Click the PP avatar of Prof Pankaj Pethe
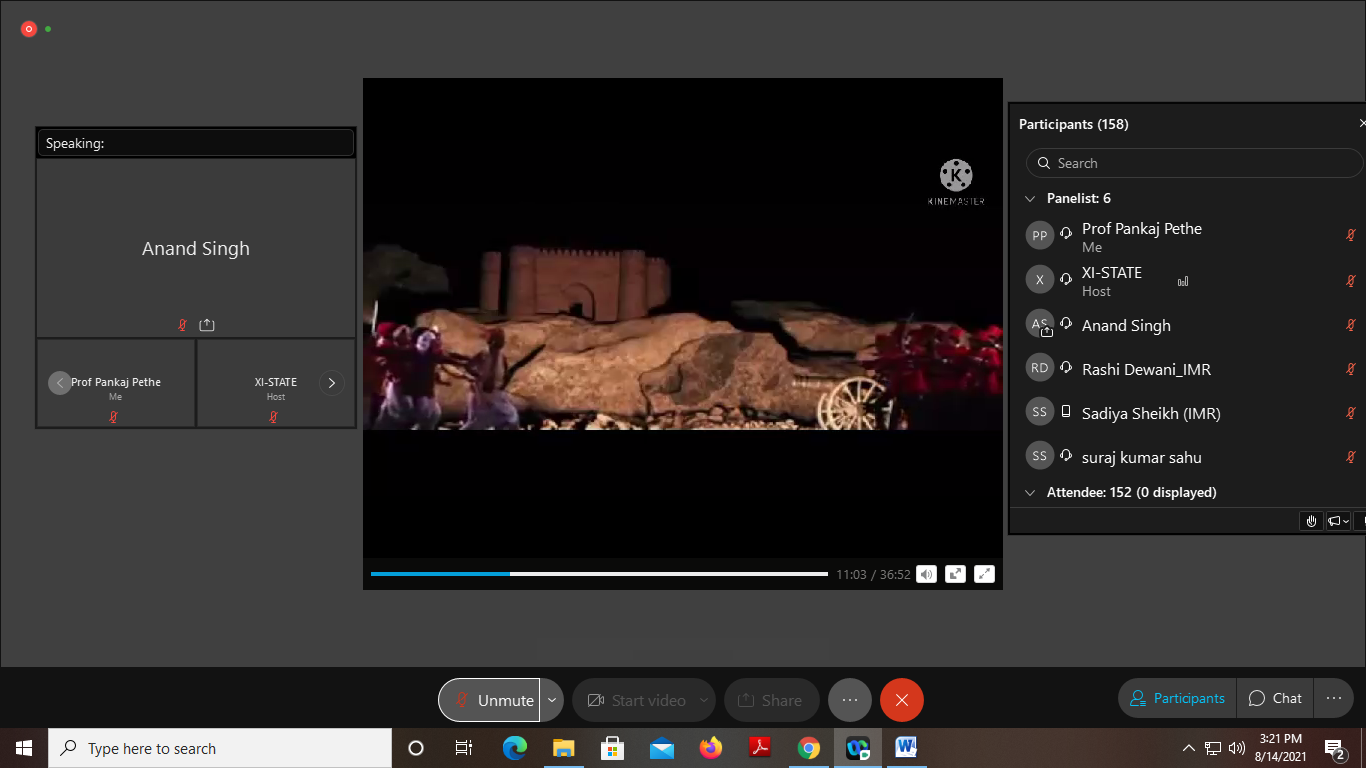 1040,236
